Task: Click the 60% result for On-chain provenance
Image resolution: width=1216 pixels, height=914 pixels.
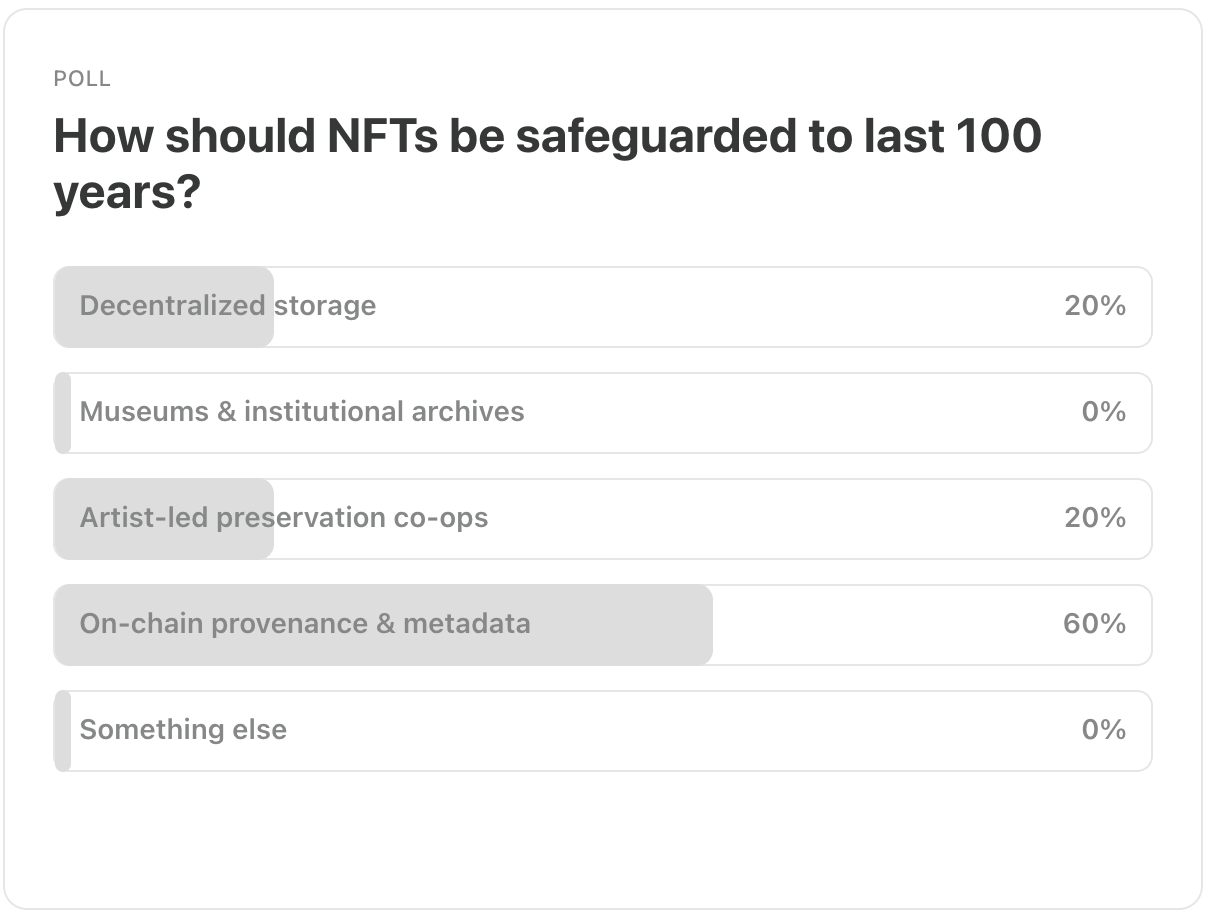Action: (1094, 624)
